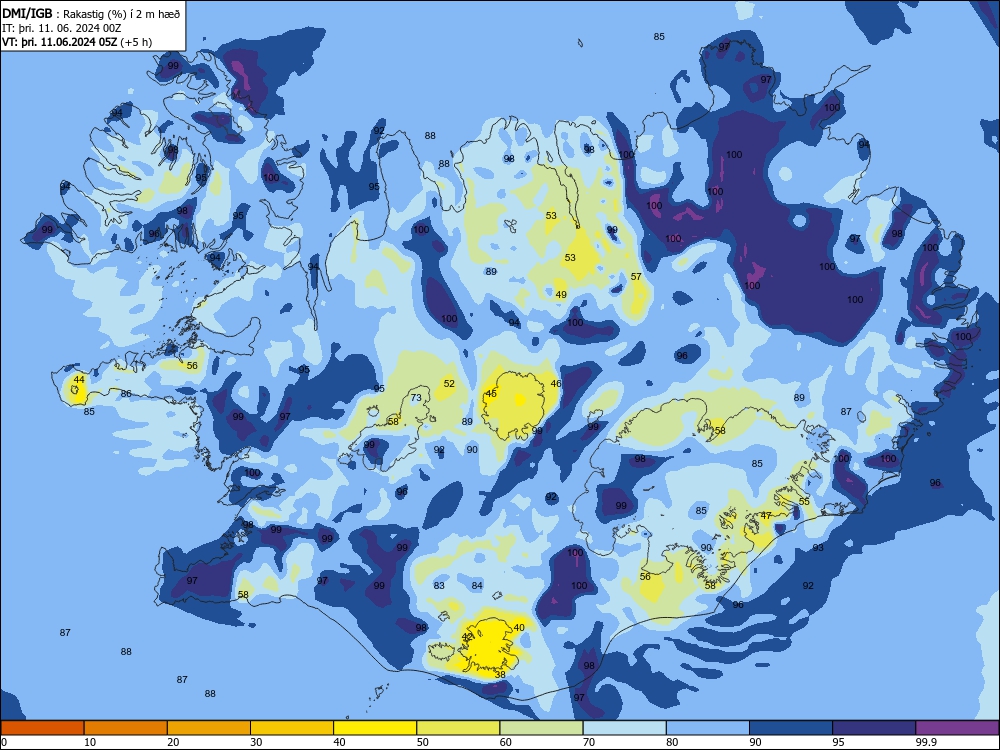The width and height of the screenshot is (1000, 750).
Task: Select the map value '55' in the southeast
Action: coord(804,501)
